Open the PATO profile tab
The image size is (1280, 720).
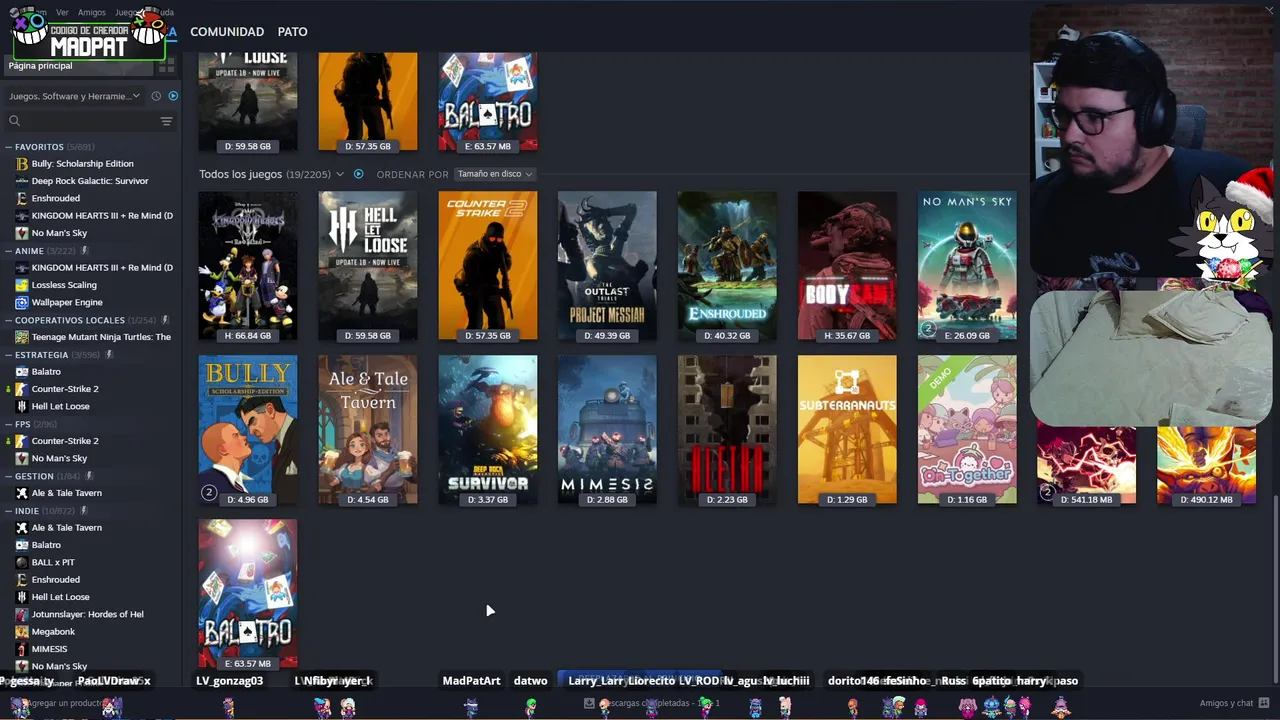[x=292, y=32]
